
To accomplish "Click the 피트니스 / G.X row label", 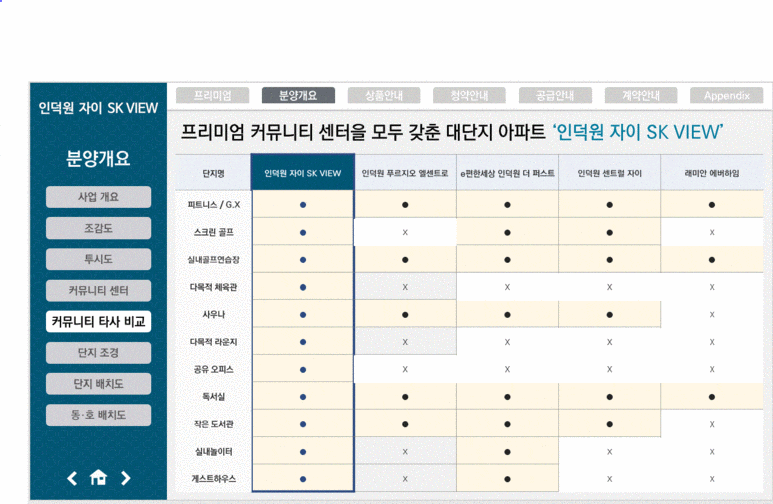I will [x=213, y=205].
